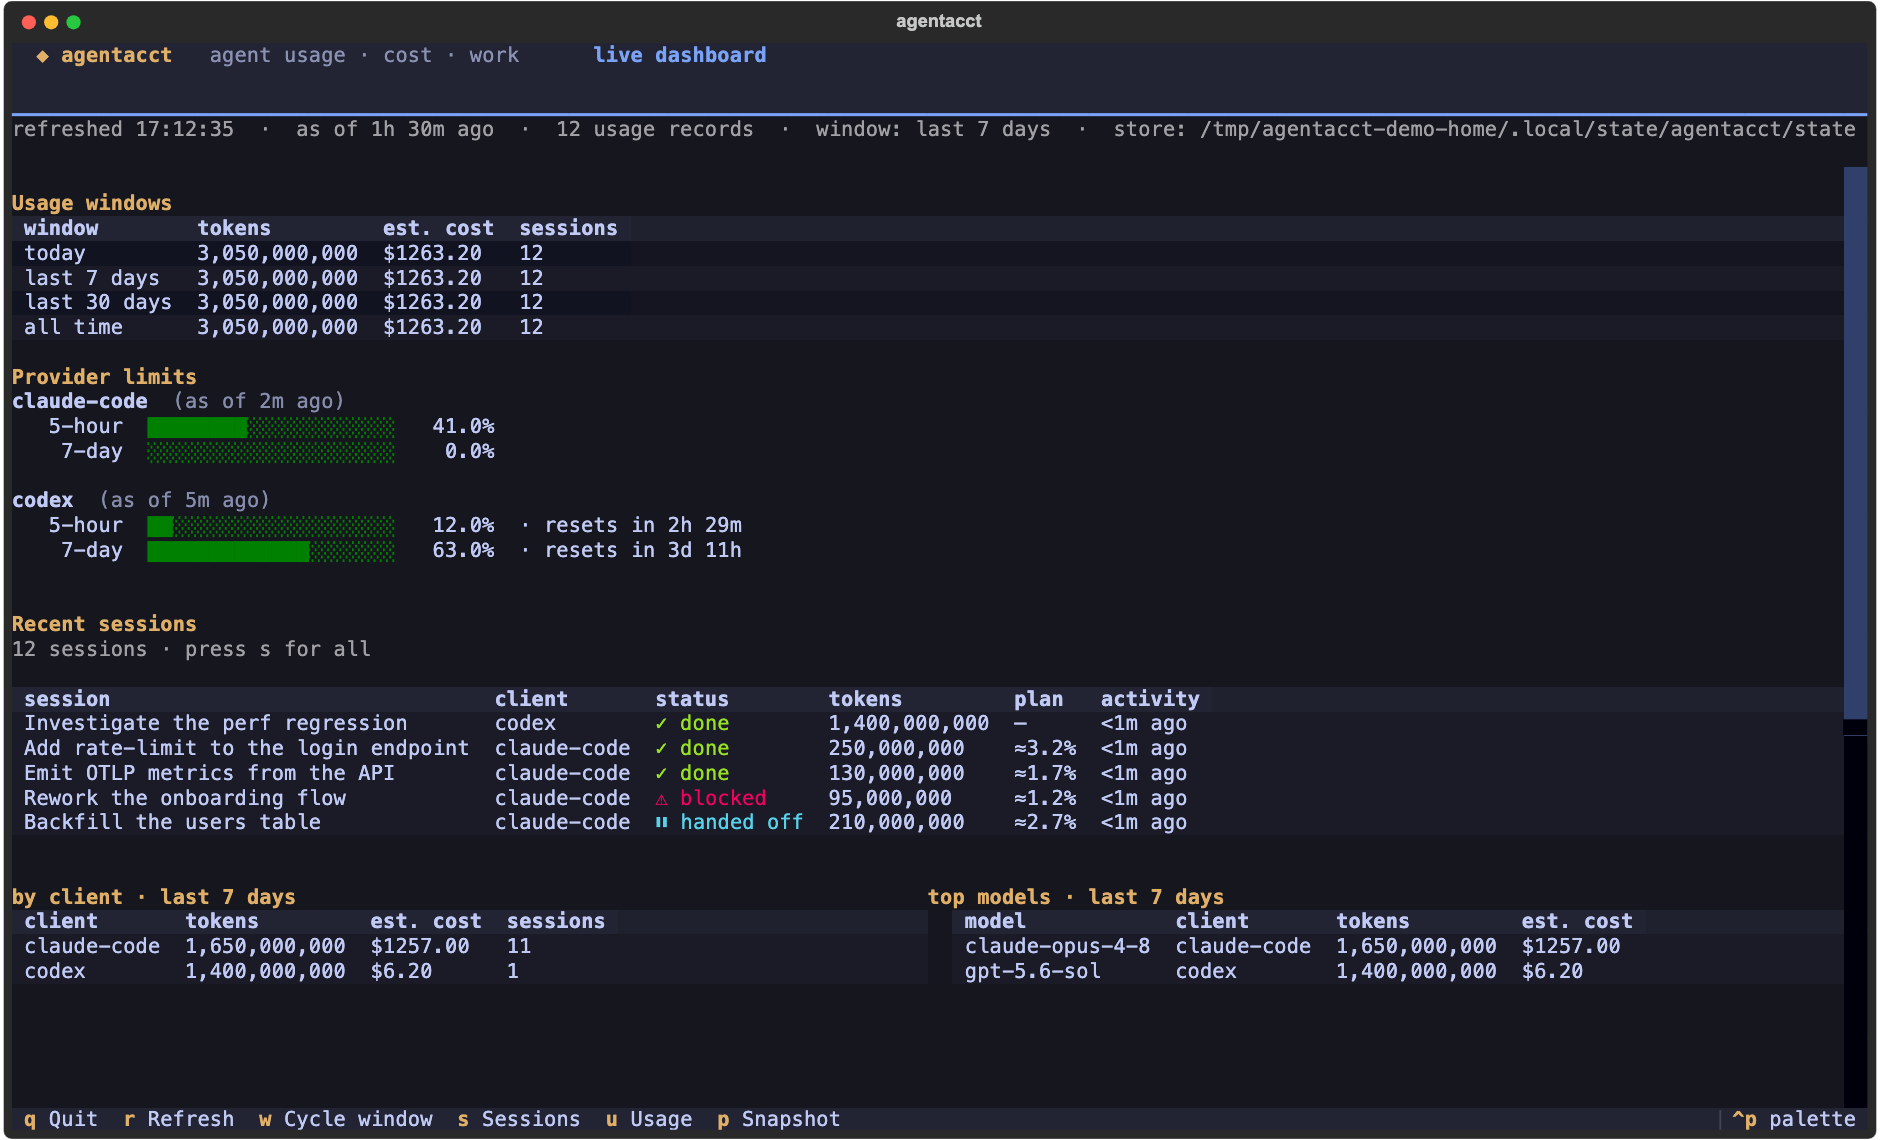Click the 'status' column header in sessions
1880x1140 pixels.
692,700
